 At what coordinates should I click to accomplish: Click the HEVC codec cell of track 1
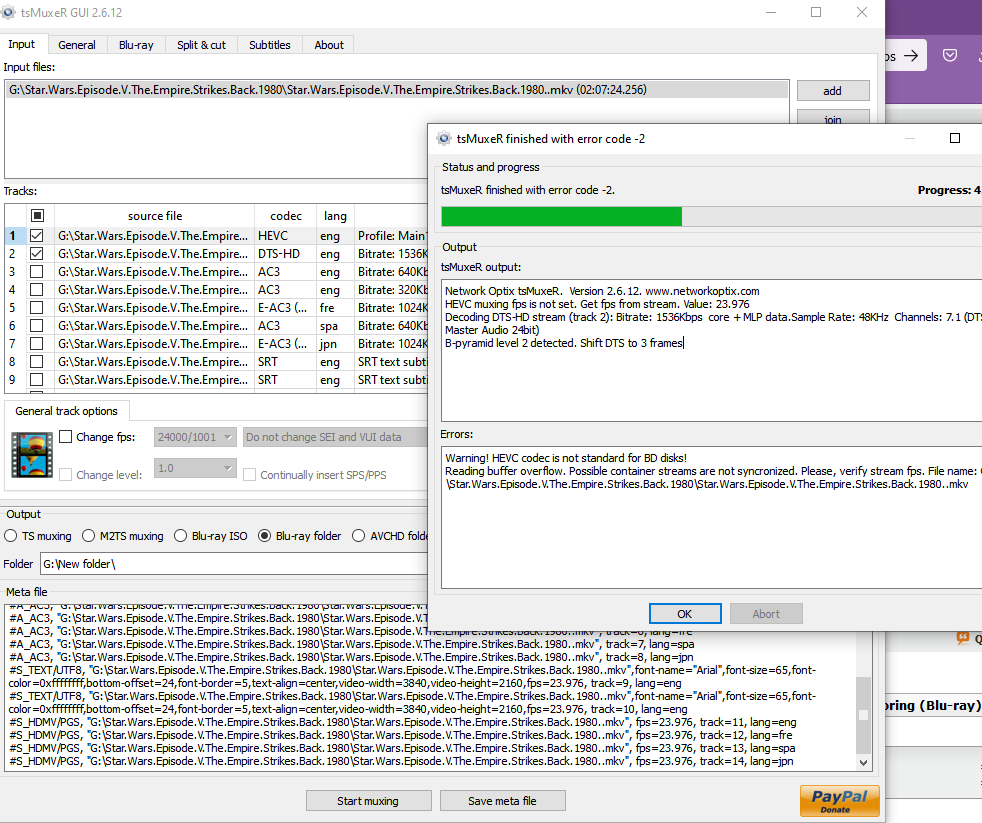pyautogui.click(x=286, y=236)
